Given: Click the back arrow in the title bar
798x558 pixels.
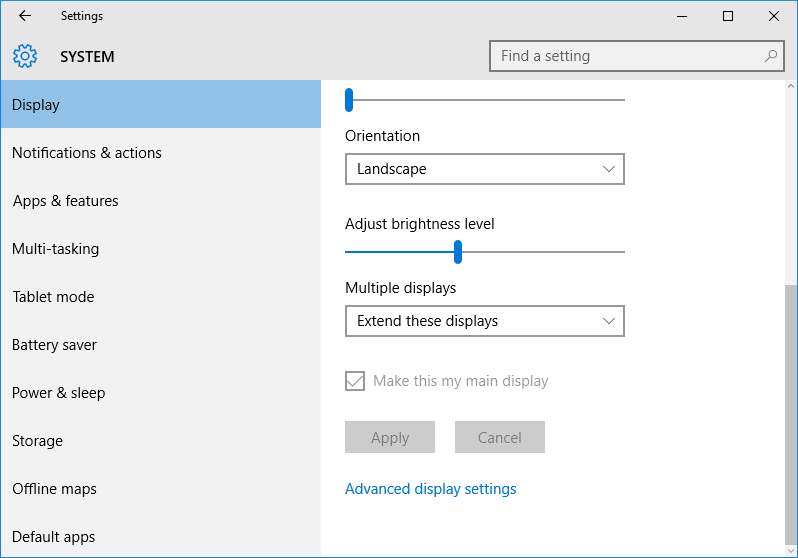Looking at the screenshot, I should coord(25,16).
